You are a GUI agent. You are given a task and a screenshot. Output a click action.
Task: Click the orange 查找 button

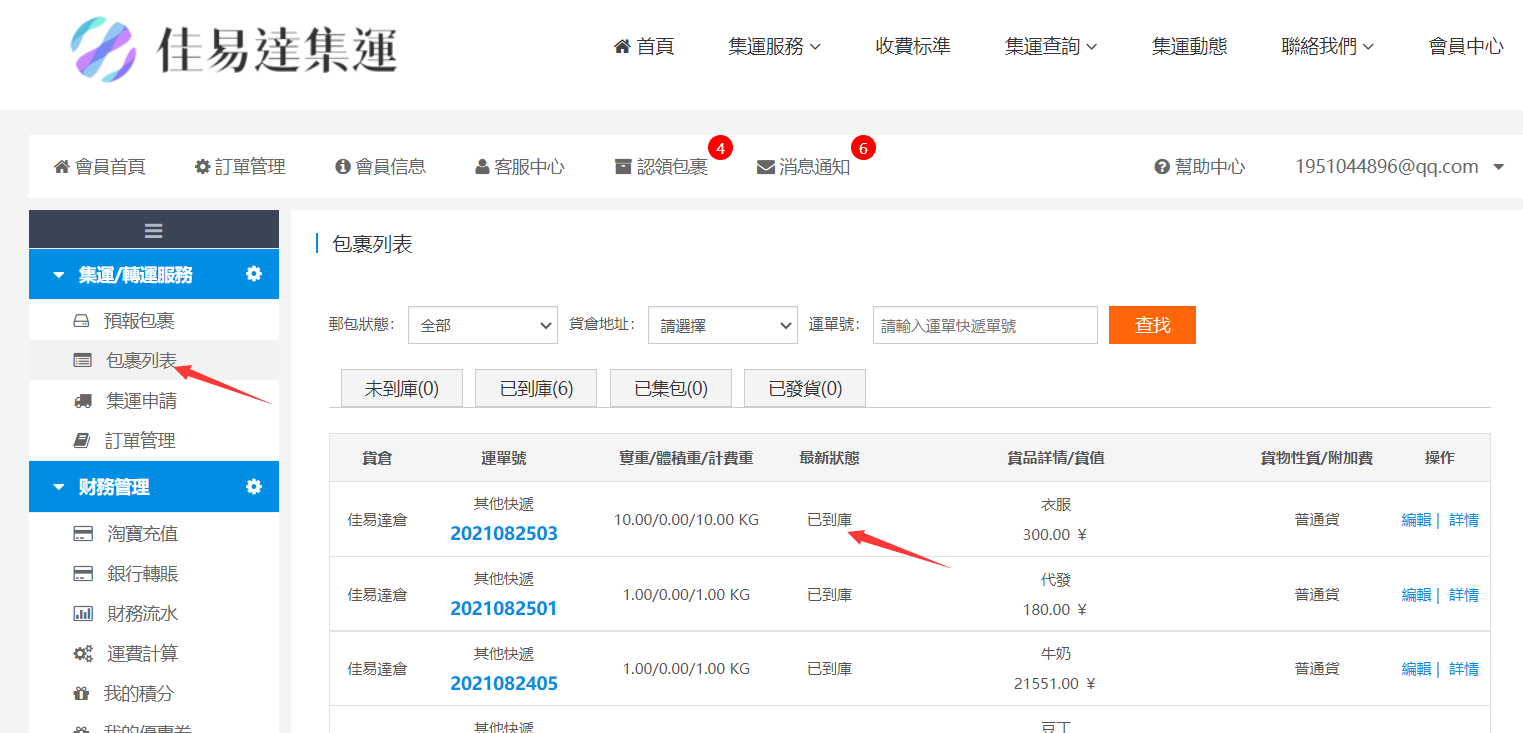(x=1152, y=325)
